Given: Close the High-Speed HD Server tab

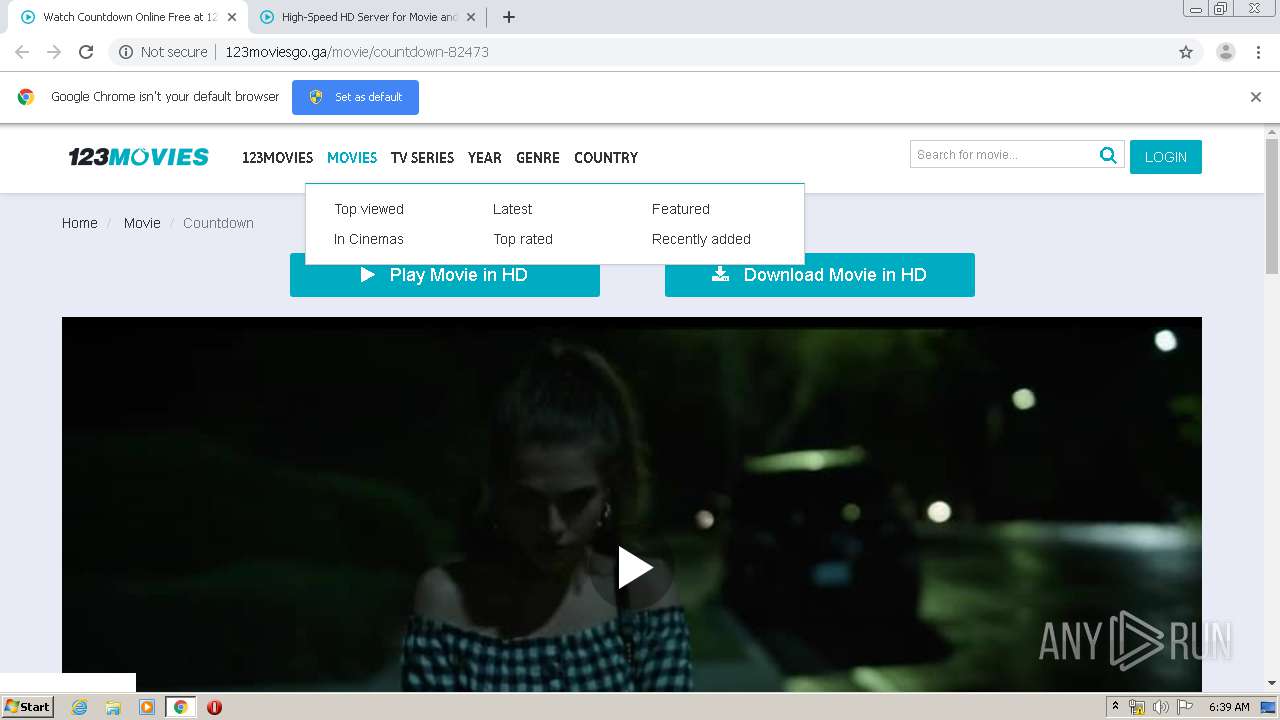Looking at the screenshot, I should [471, 17].
